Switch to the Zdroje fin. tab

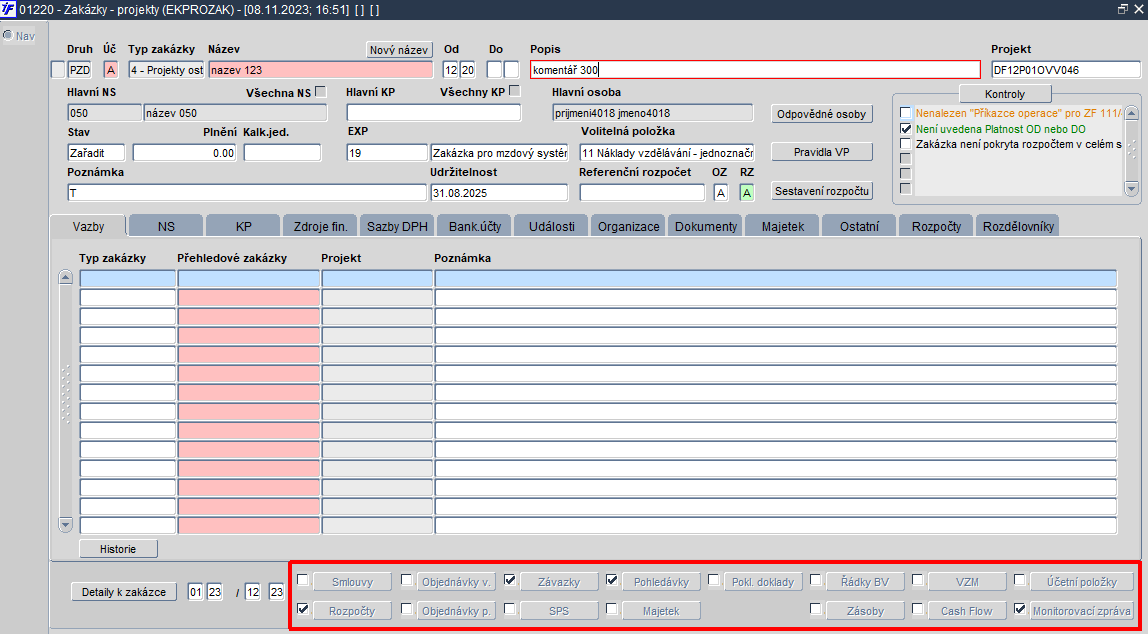click(320, 226)
